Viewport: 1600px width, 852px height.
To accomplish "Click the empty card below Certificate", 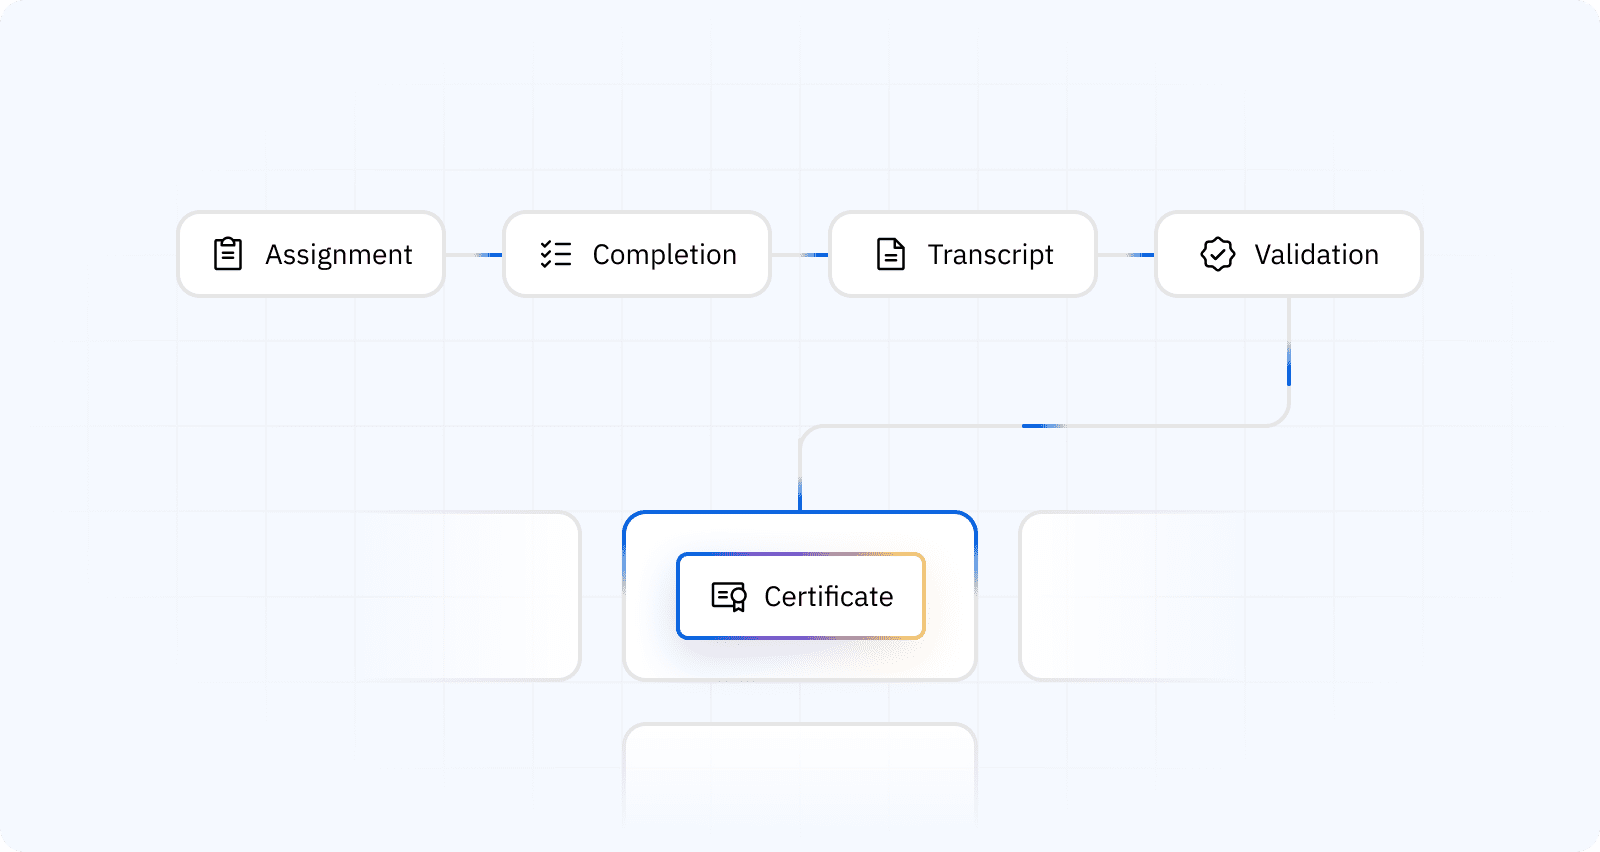I will pos(800,770).
